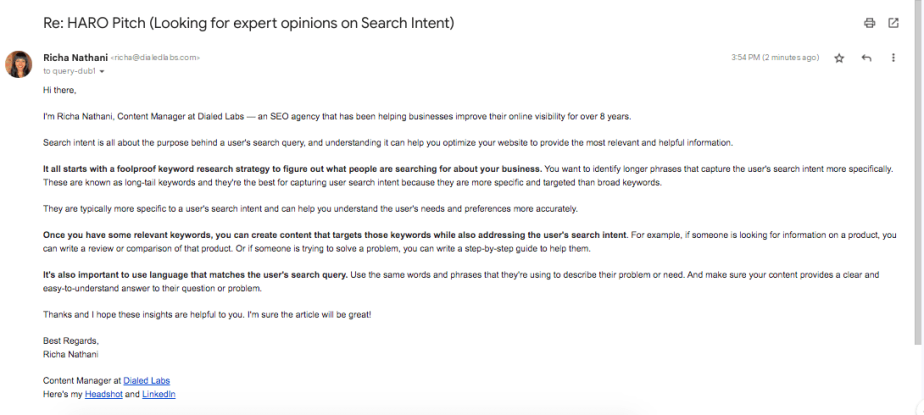Print this email with the printer icon

(x=869, y=23)
